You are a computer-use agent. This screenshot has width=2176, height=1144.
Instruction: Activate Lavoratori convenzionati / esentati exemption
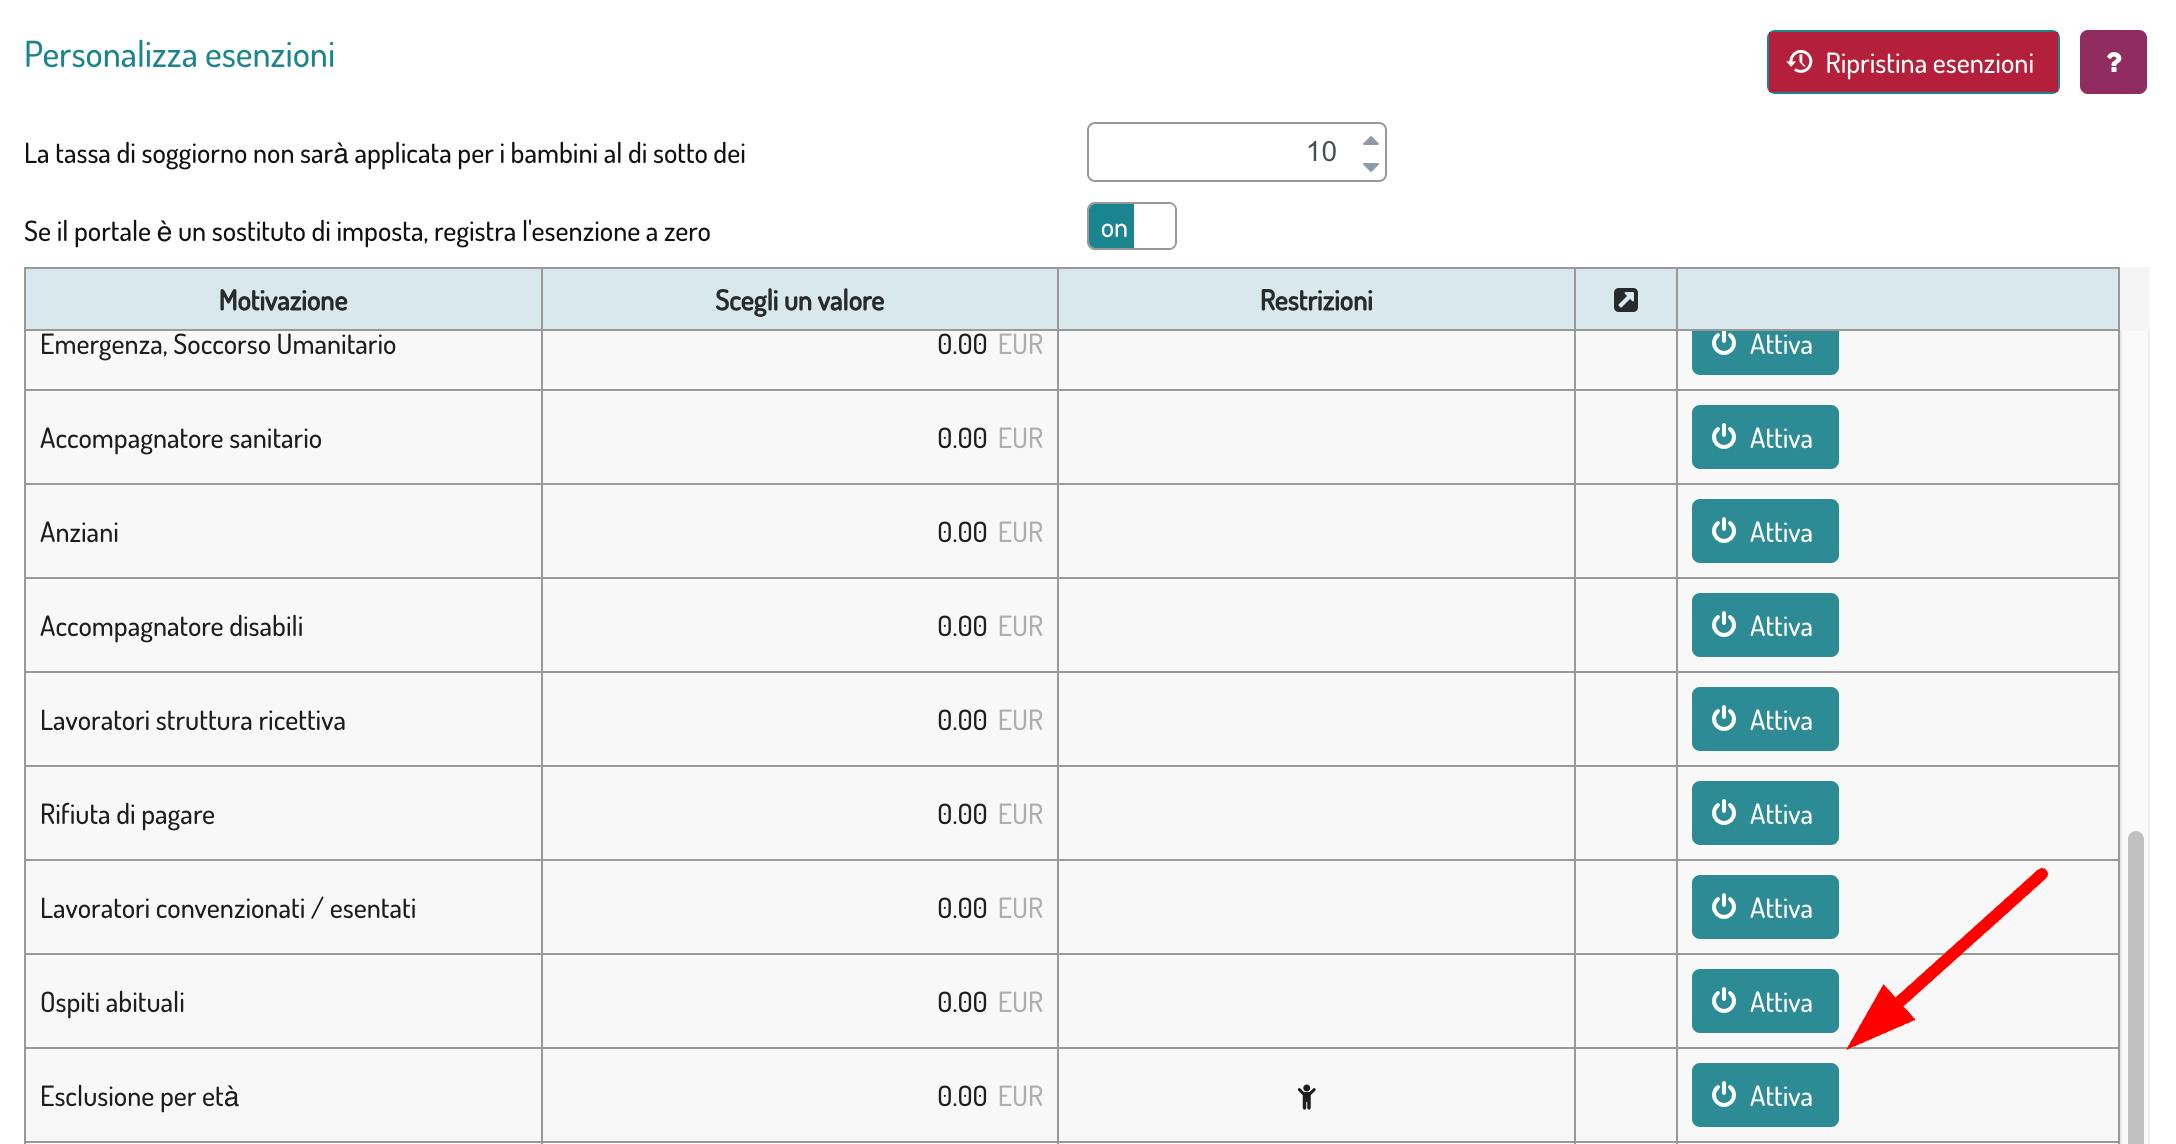[1764, 908]
